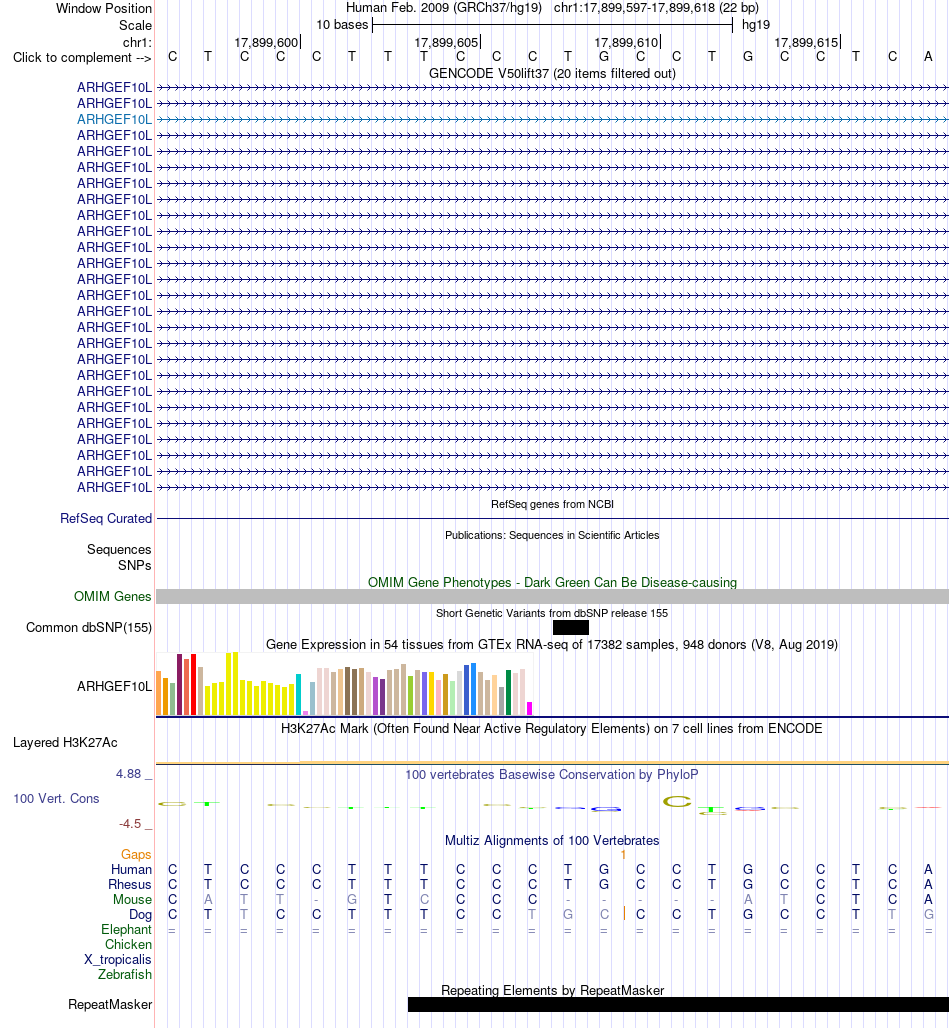Image resolution: width=950 pixels, height=1028 pixels.
Task: Click the 10 bases scale bar
Action: tap(552, 25)
